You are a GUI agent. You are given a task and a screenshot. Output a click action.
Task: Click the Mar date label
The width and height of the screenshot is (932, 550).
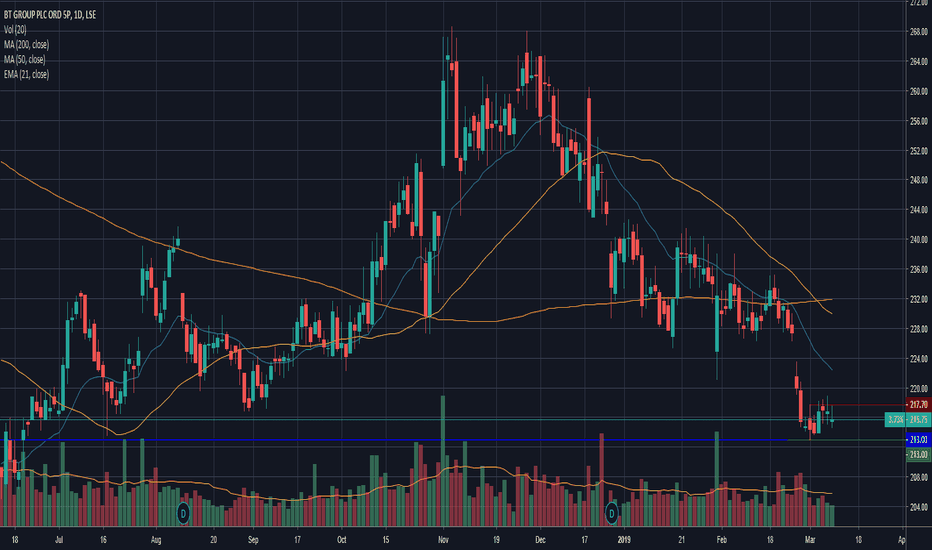[810, 540]
